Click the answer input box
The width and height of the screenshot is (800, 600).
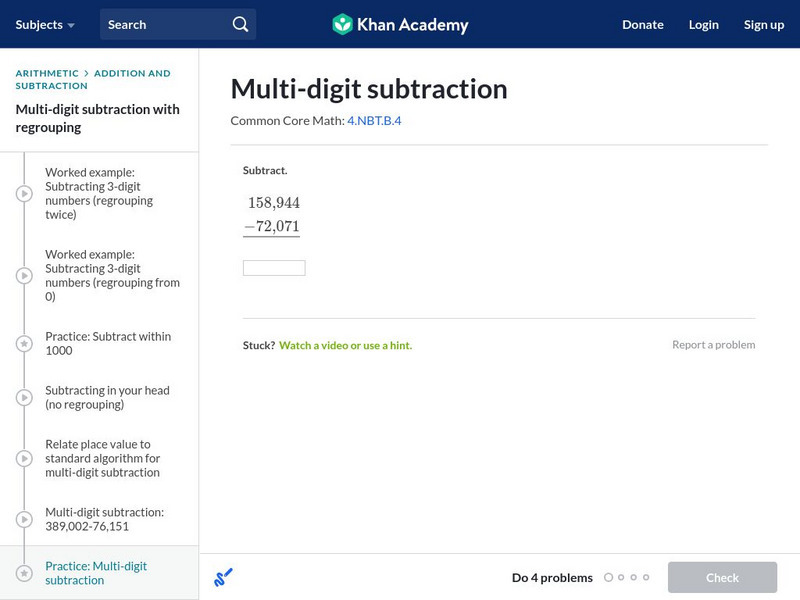[274, 268]
